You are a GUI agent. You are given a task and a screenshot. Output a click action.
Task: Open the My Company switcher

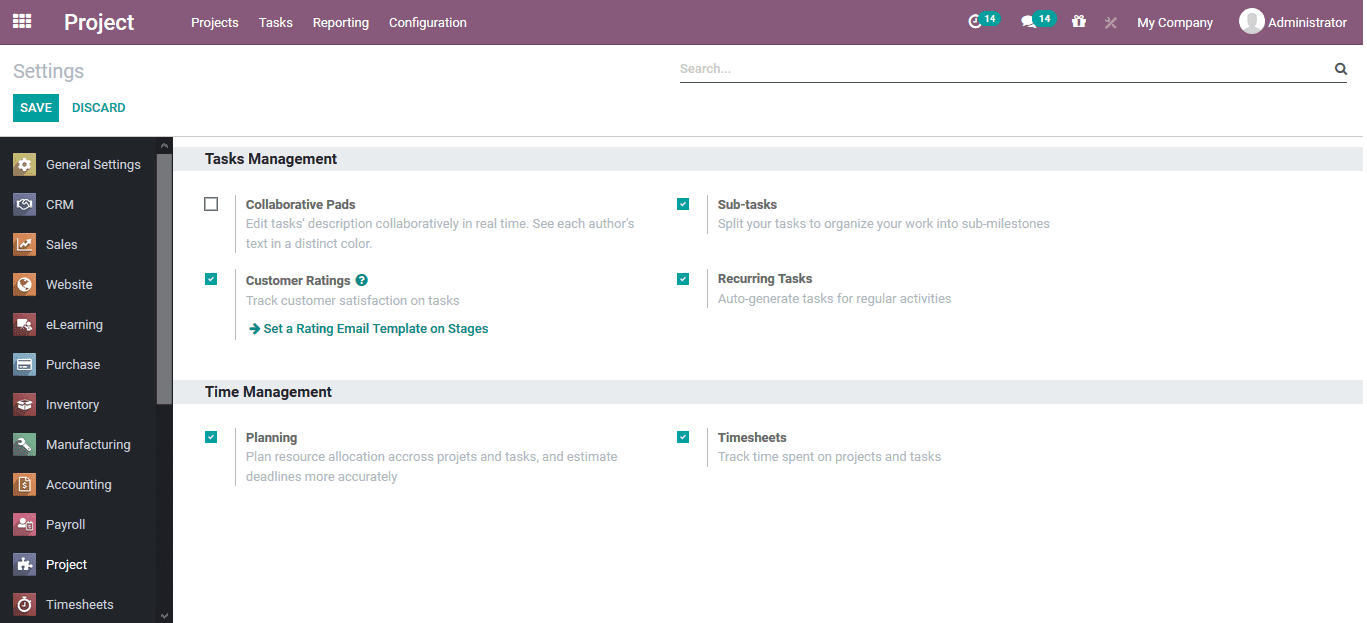[1174, 21]
